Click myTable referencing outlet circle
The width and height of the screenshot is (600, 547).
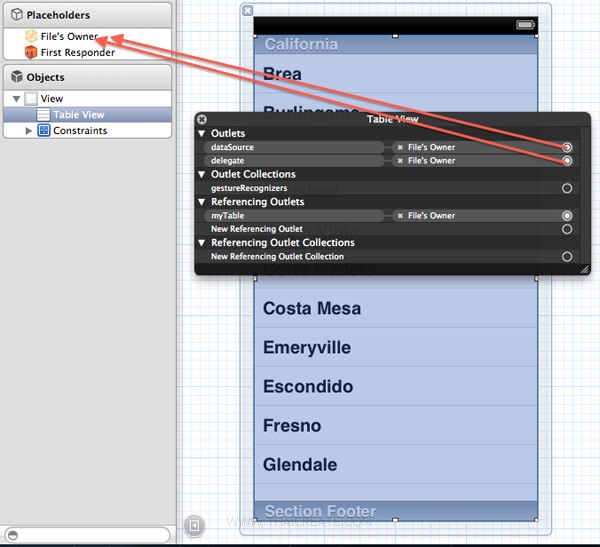tap(567, 216)
